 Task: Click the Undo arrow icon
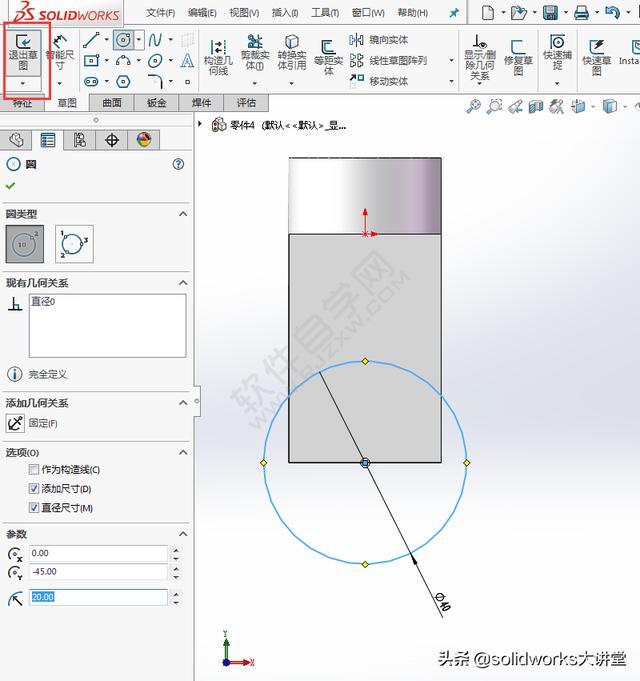point(612,12)
